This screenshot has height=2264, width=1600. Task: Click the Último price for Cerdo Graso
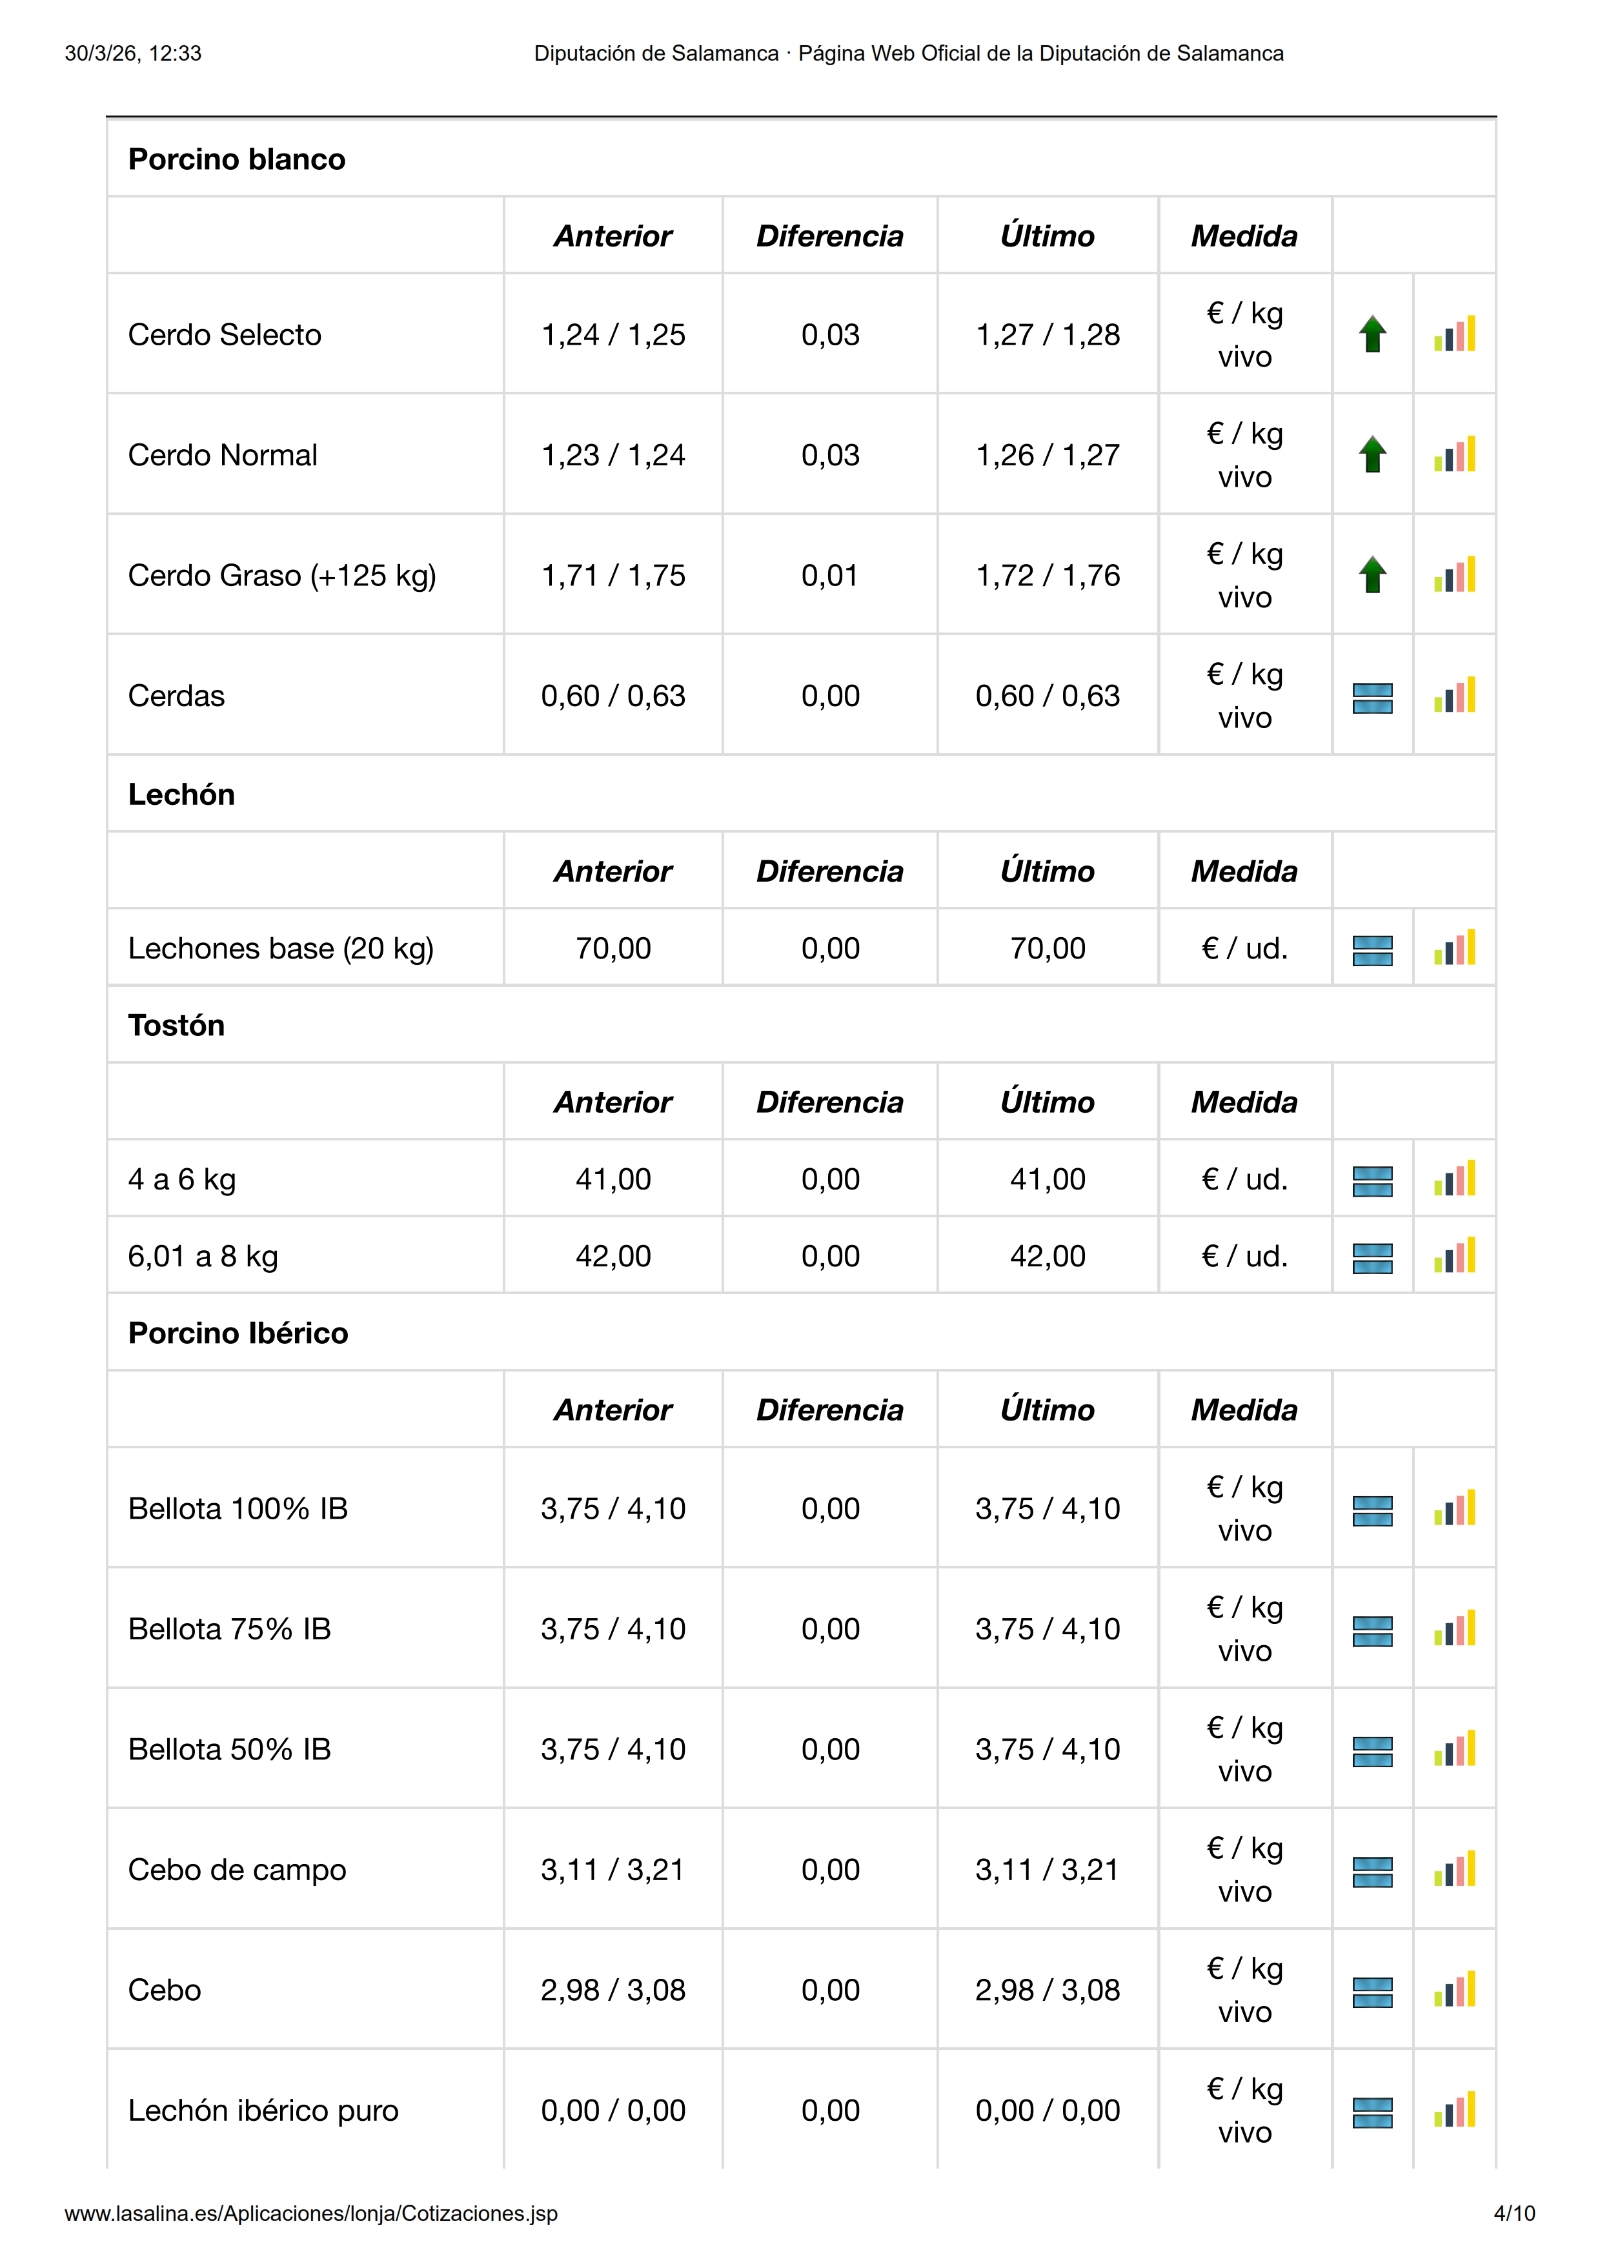(1047, 575)
